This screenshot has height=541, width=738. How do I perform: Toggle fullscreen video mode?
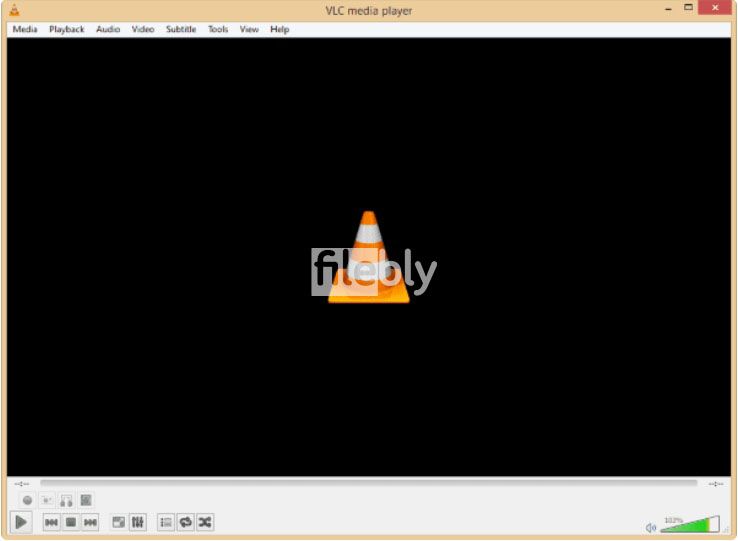(x=119, y=522)
